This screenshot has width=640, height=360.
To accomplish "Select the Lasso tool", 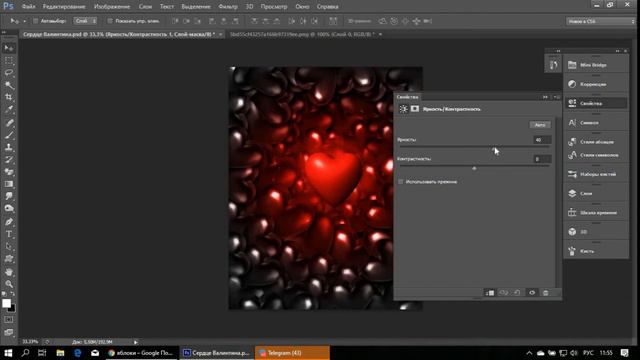I will pyautogui.click(x=9, y=73).
